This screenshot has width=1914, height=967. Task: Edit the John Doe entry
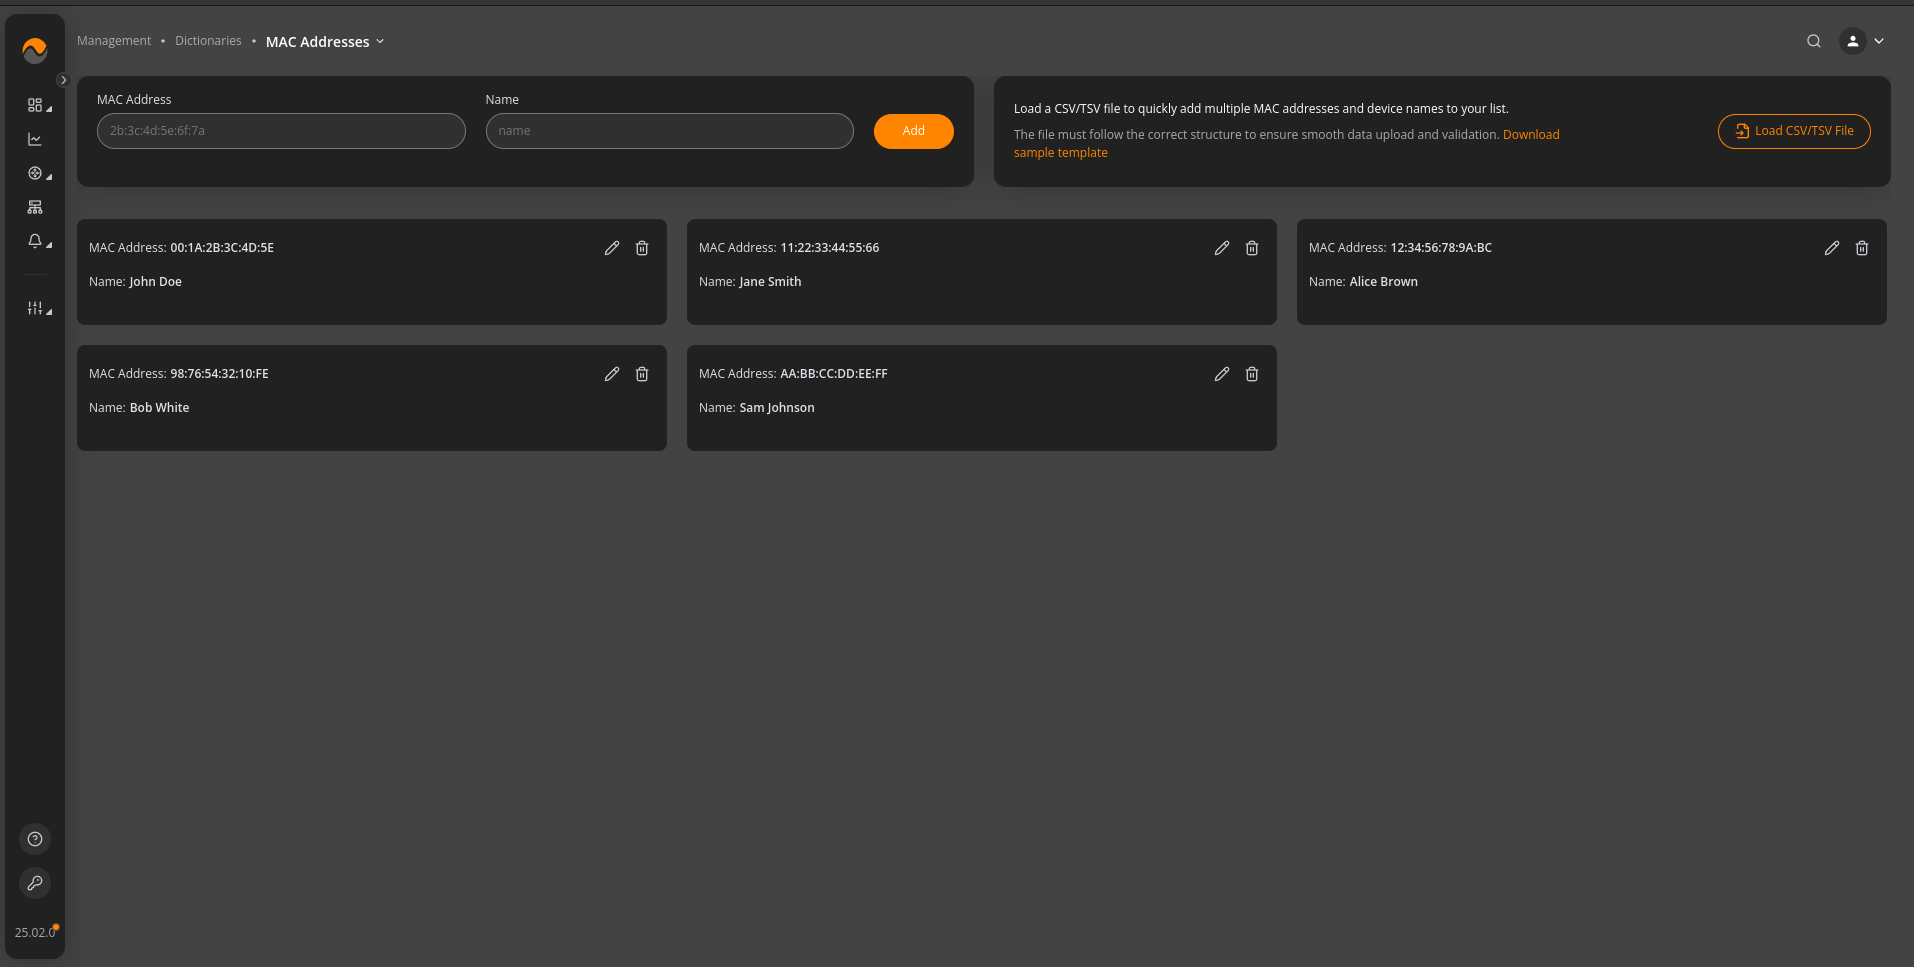[x=612, y=248]
